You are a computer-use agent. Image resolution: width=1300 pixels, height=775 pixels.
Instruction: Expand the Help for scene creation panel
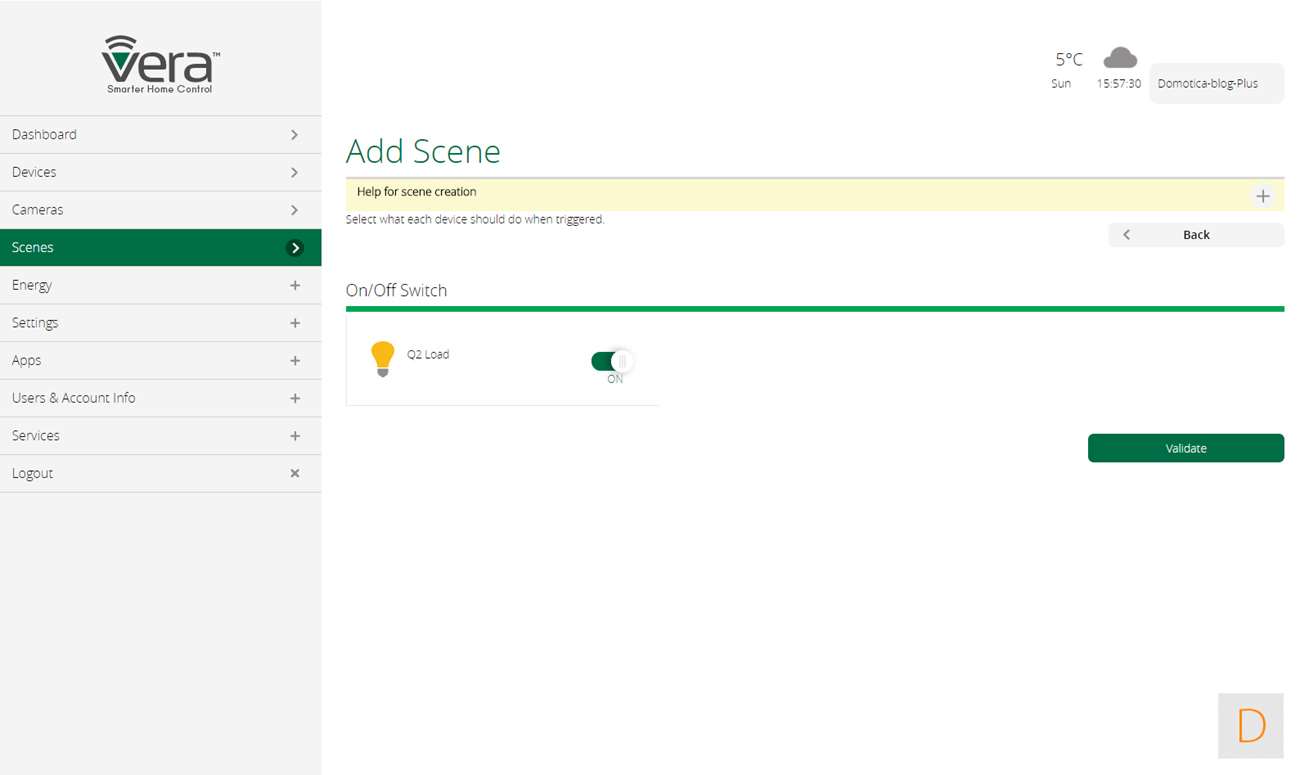point(1262,196)
